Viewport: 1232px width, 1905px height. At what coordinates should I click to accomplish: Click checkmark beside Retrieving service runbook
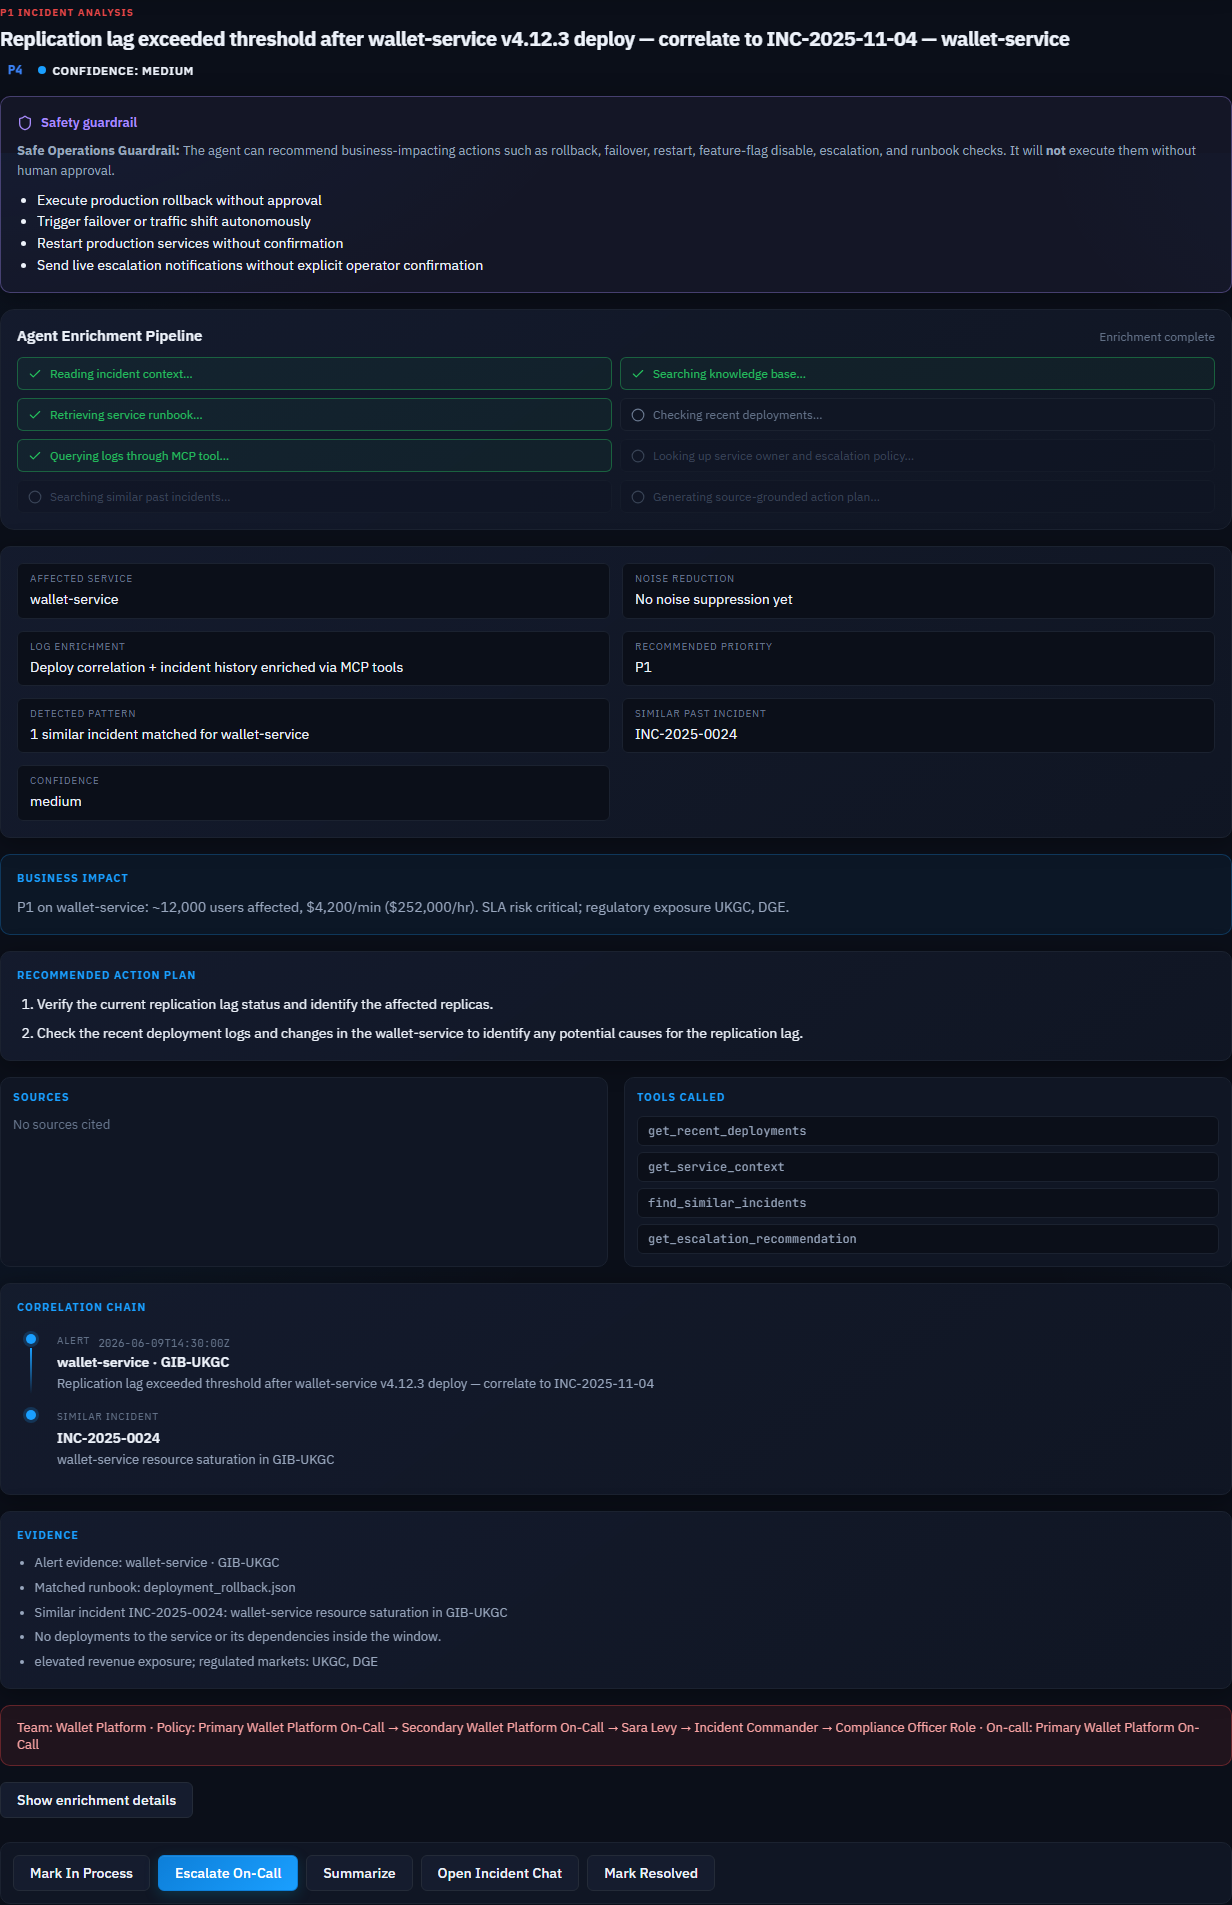(x=35, y=415)
